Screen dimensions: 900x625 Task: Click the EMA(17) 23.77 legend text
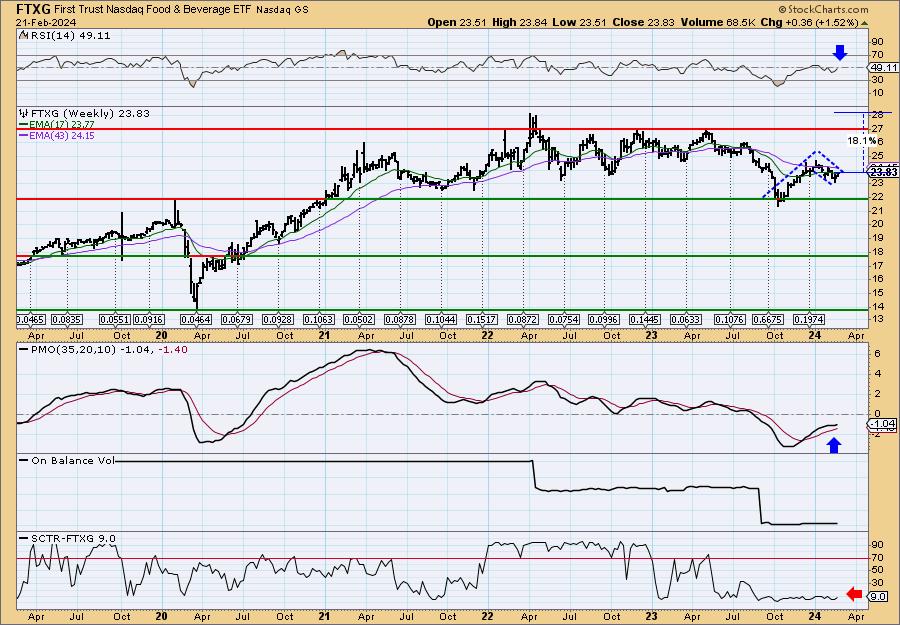coord(61,125)
